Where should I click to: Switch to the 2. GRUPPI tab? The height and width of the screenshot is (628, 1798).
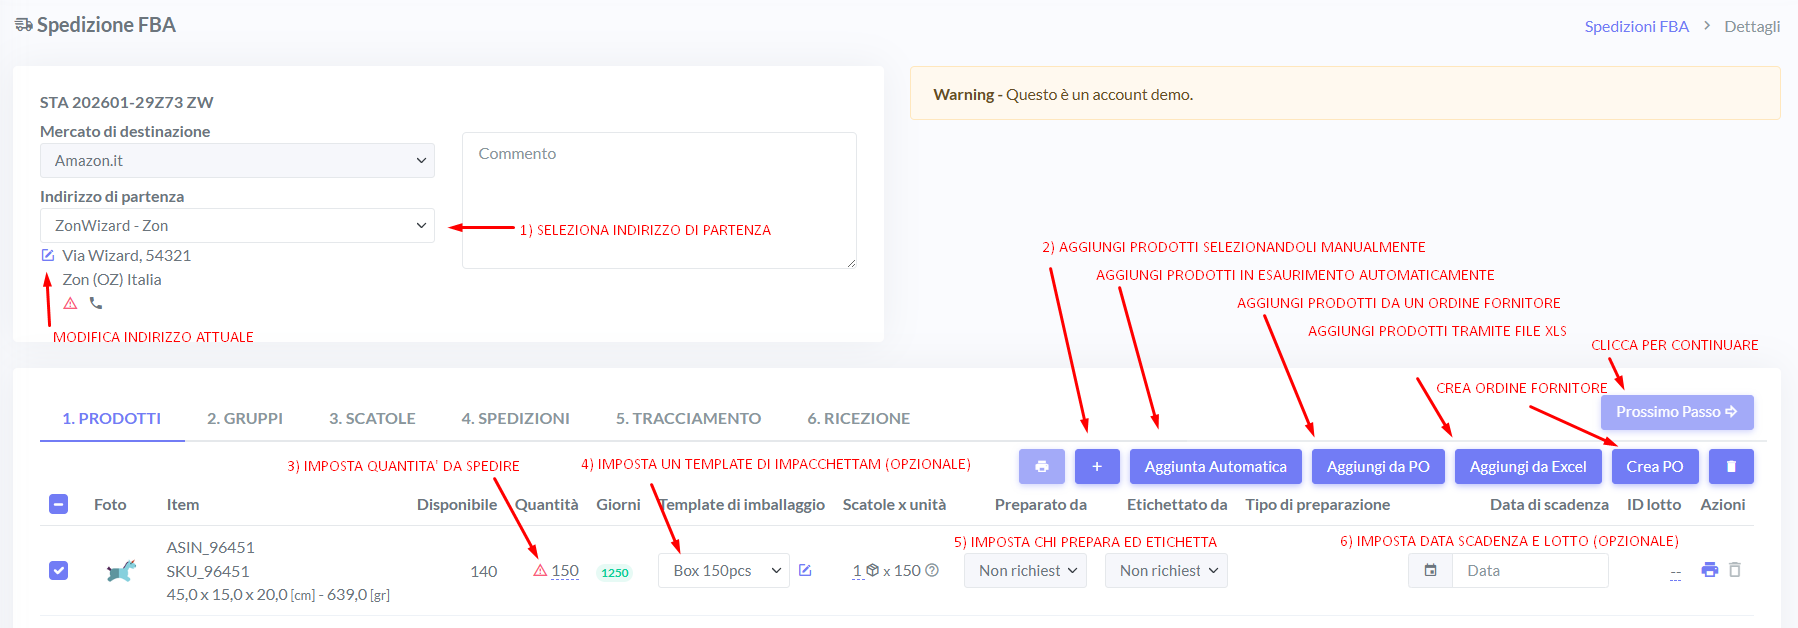(x=245, y=418)
